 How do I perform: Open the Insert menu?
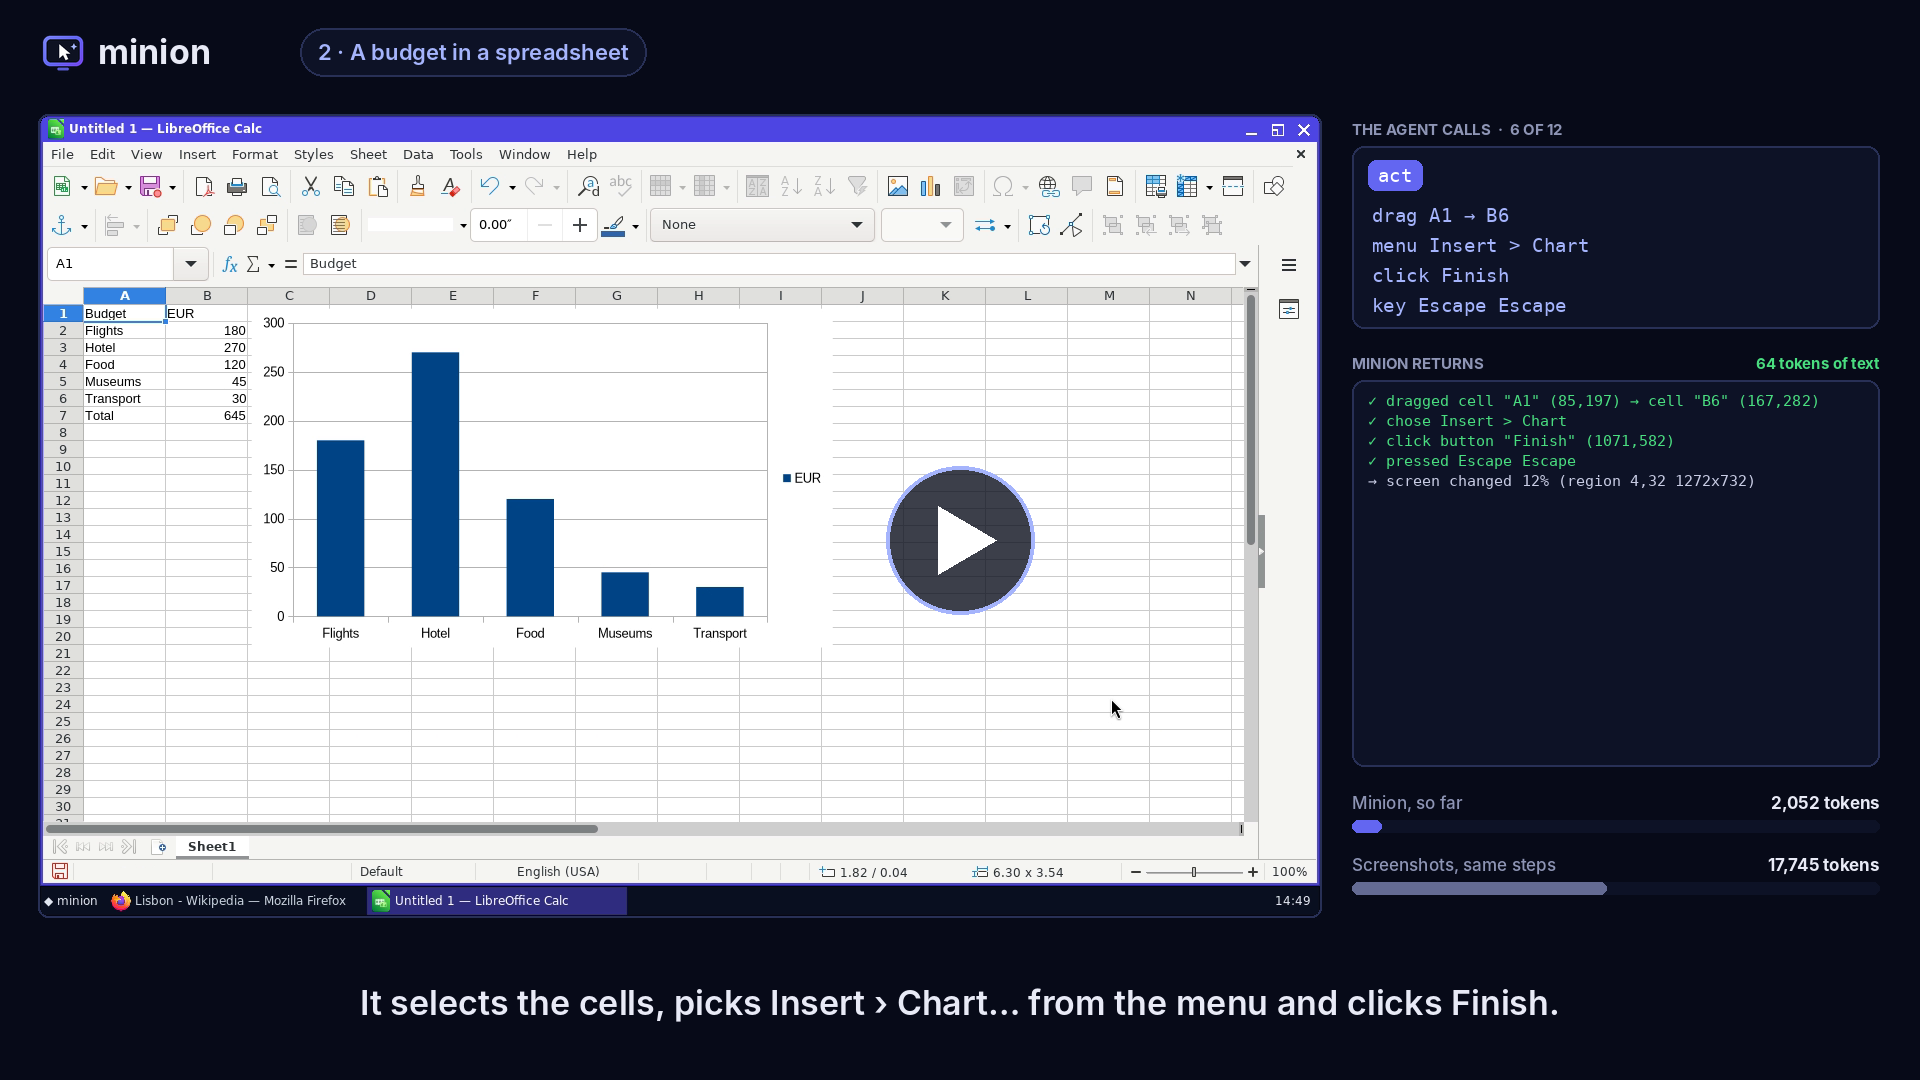click(197, 155)
